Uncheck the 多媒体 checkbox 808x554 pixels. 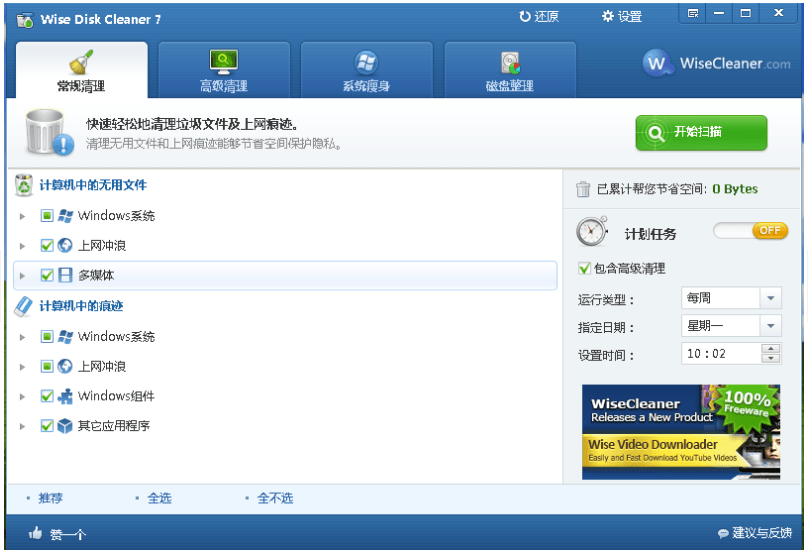pos(47,275)
